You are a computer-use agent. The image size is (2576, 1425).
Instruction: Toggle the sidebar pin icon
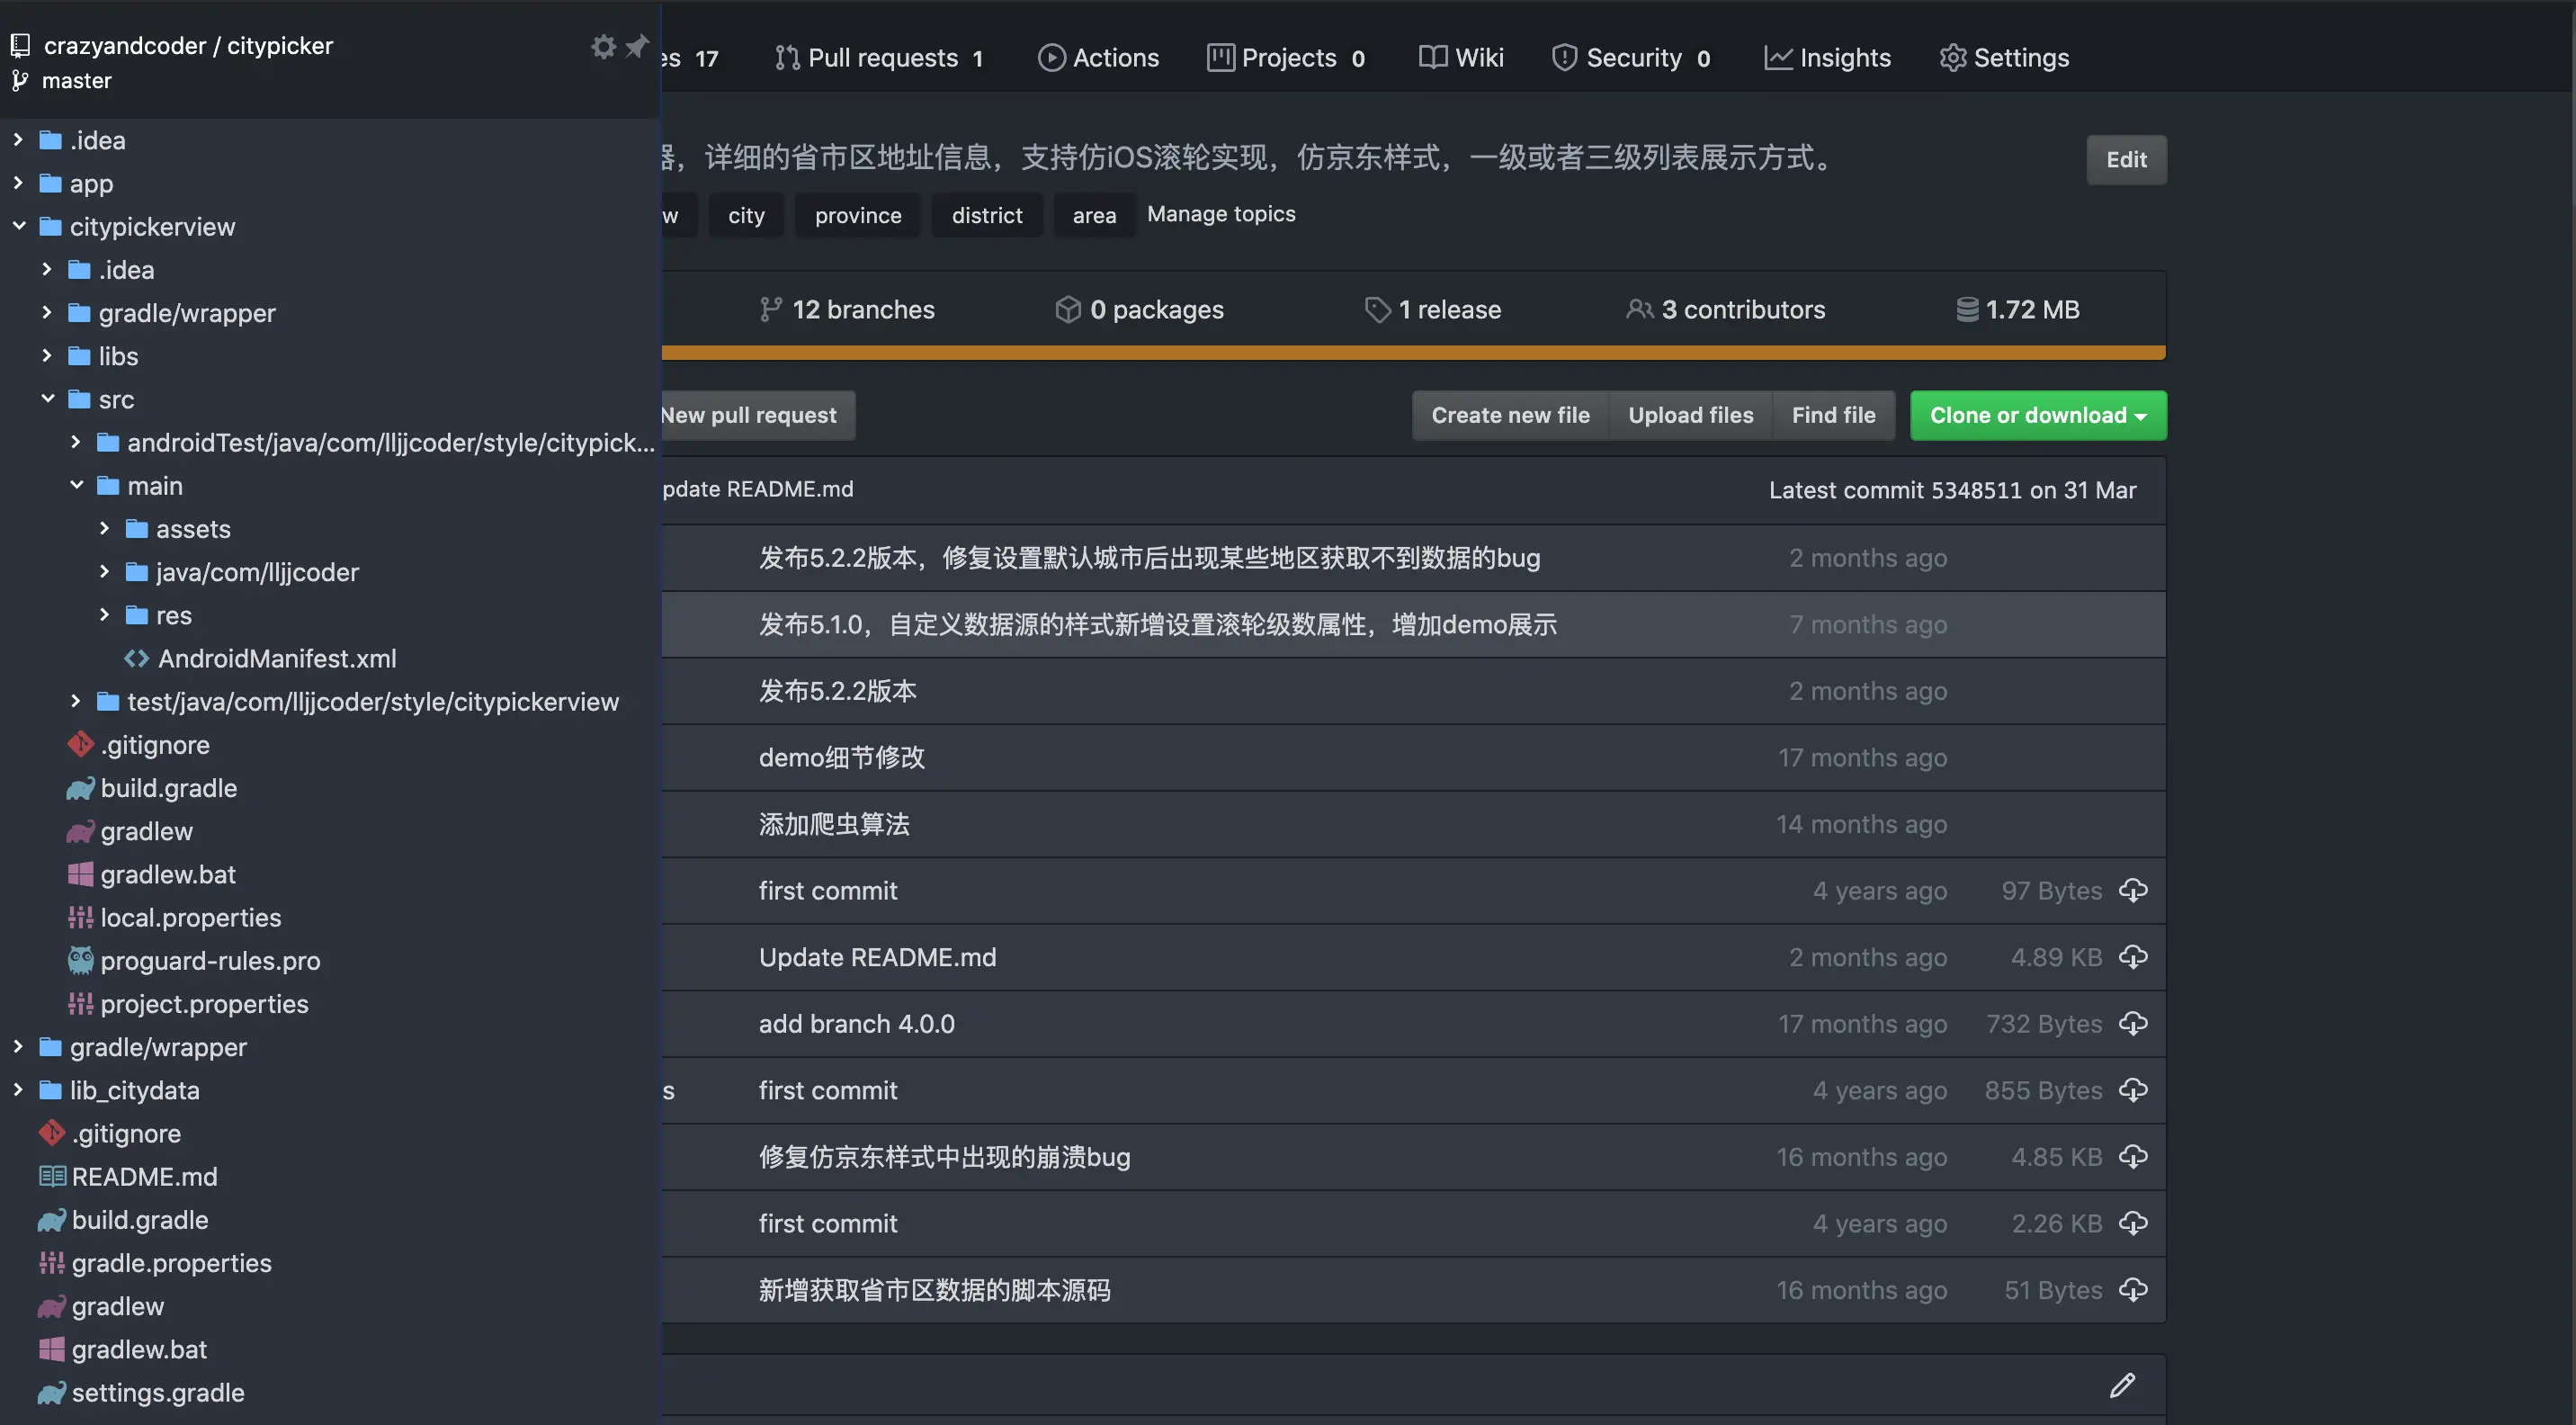pos(637,46)
